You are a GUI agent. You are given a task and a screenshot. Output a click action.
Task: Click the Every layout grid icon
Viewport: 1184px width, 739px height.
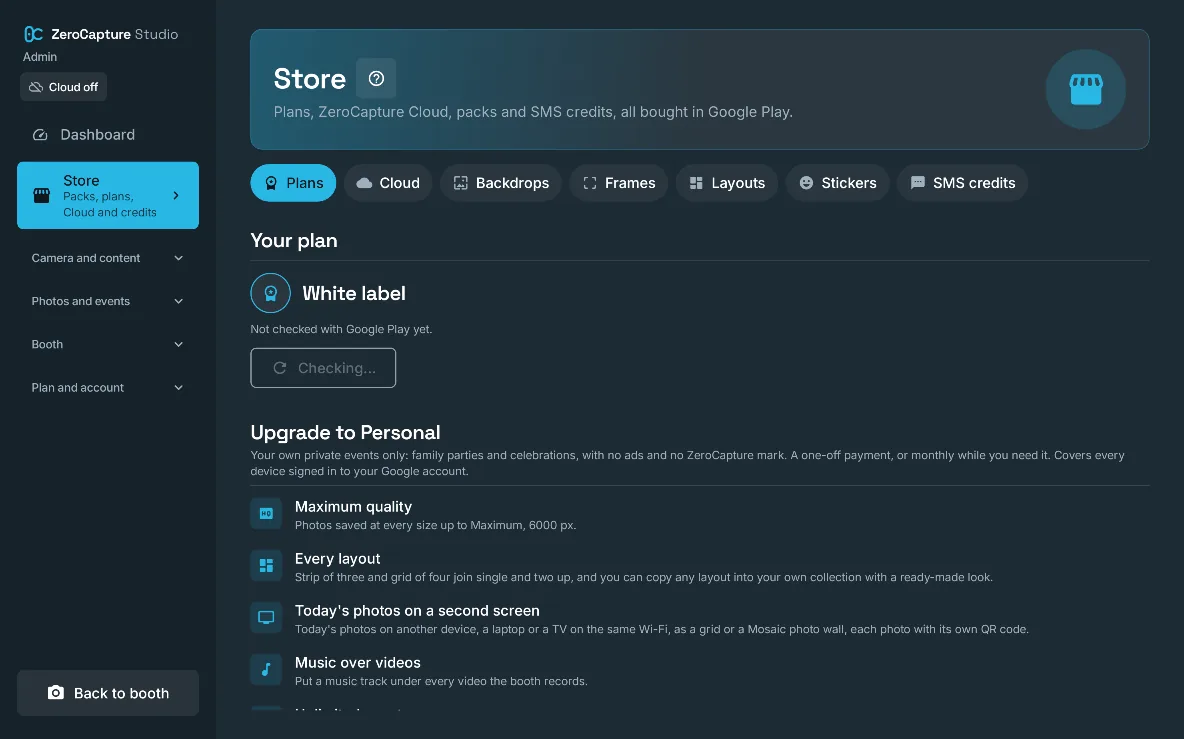266,565
